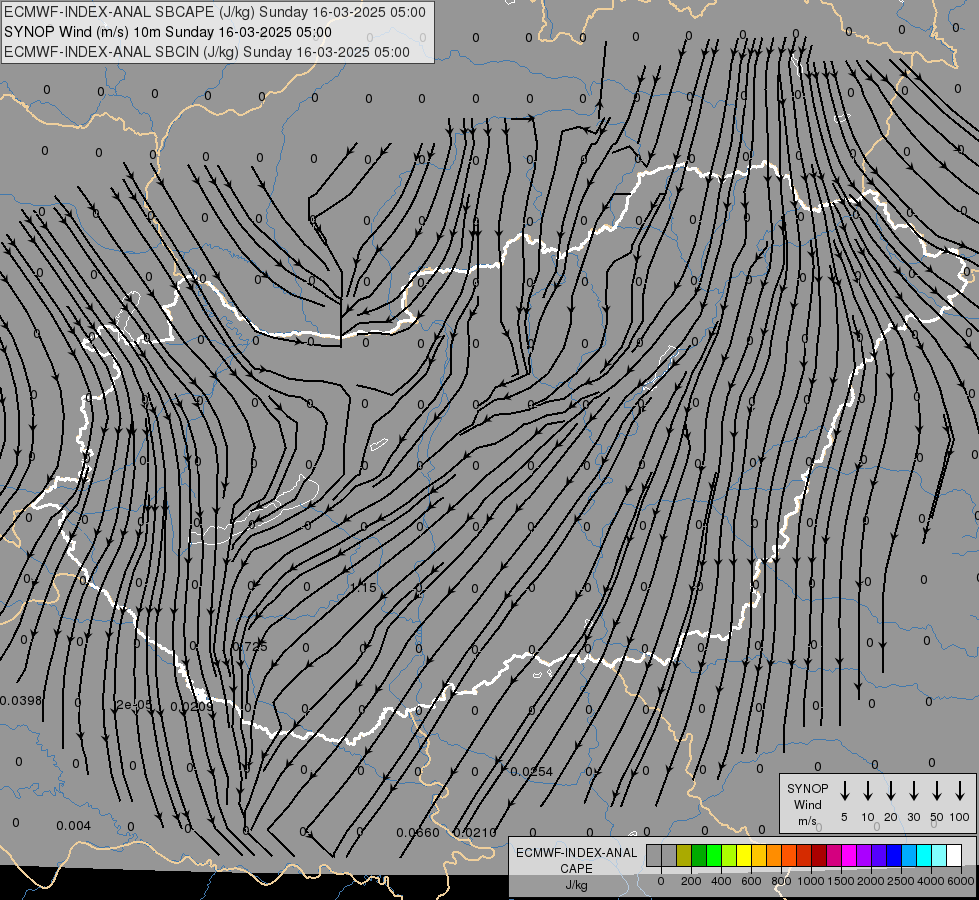Click the 1.15 value on the map
Image resolution: width=979 pixels, height=900 pixels.
[363, 587]
